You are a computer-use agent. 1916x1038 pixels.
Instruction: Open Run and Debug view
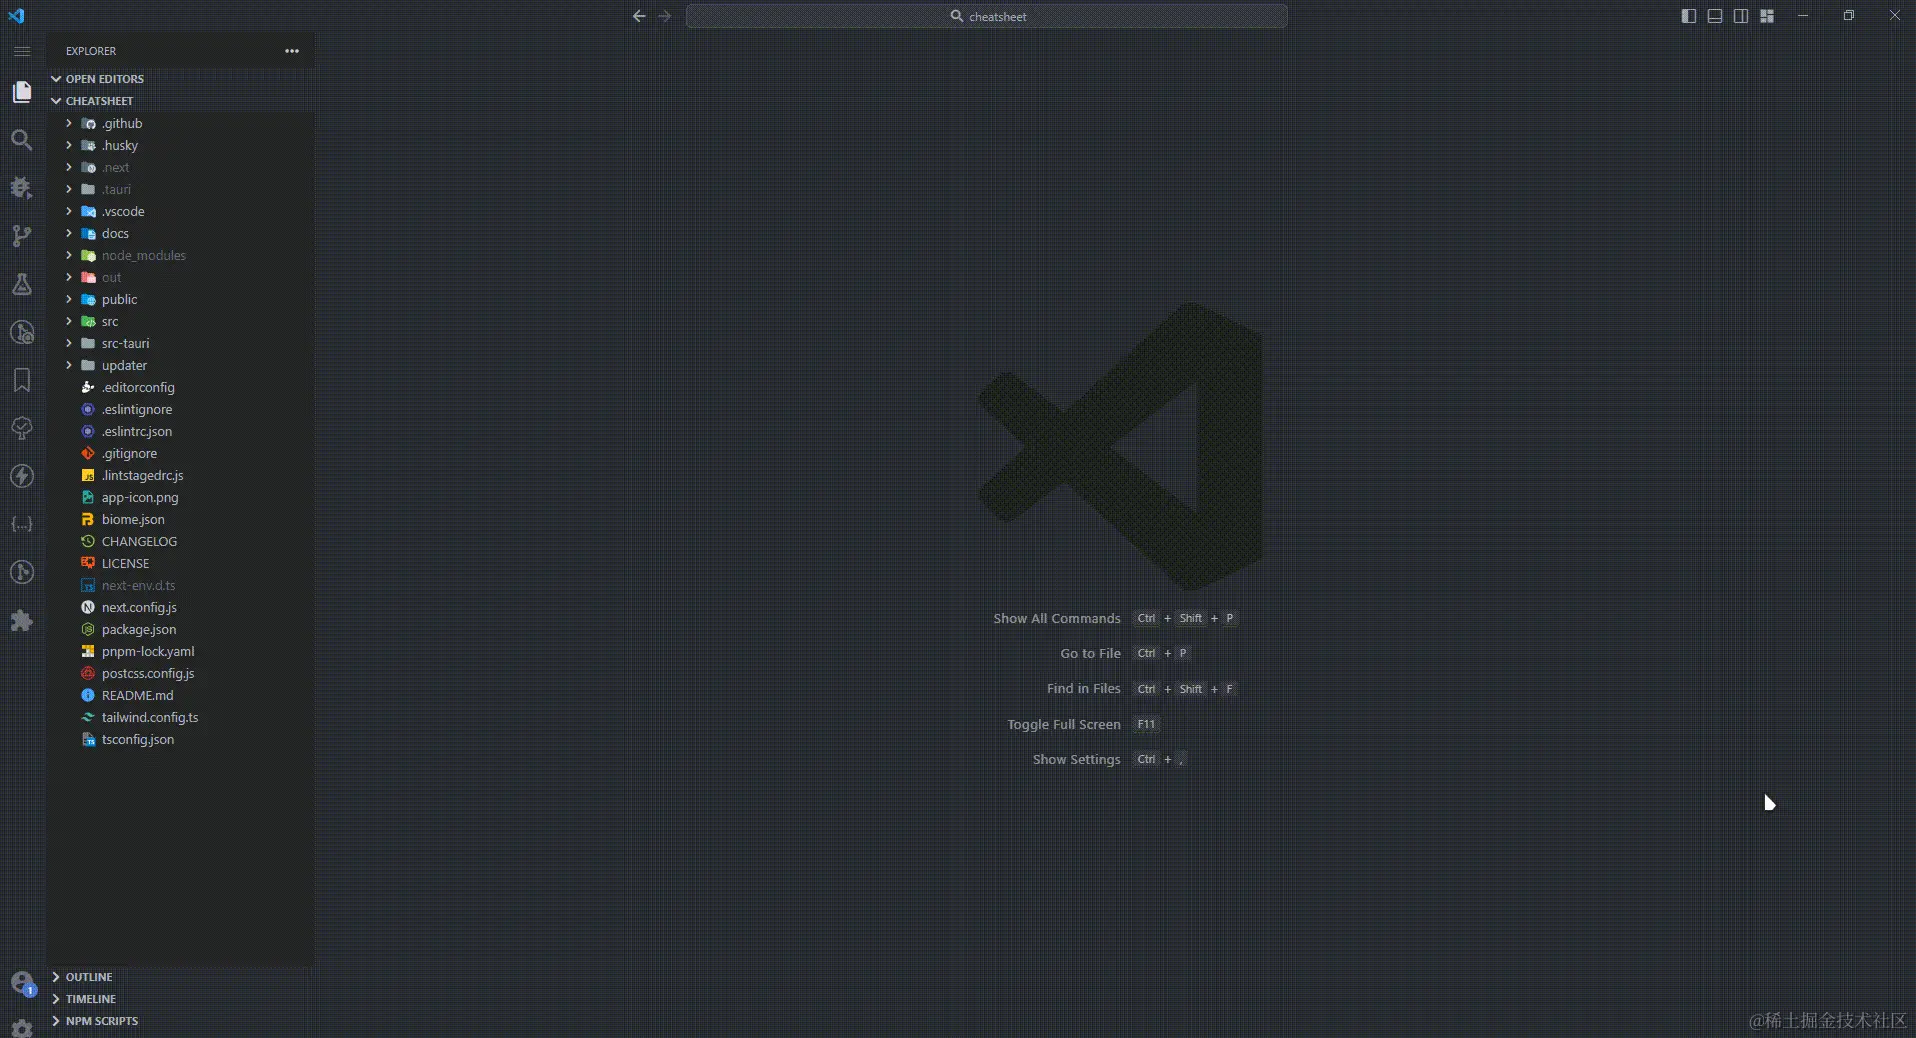pyautogui.click(x=22, y=188)
